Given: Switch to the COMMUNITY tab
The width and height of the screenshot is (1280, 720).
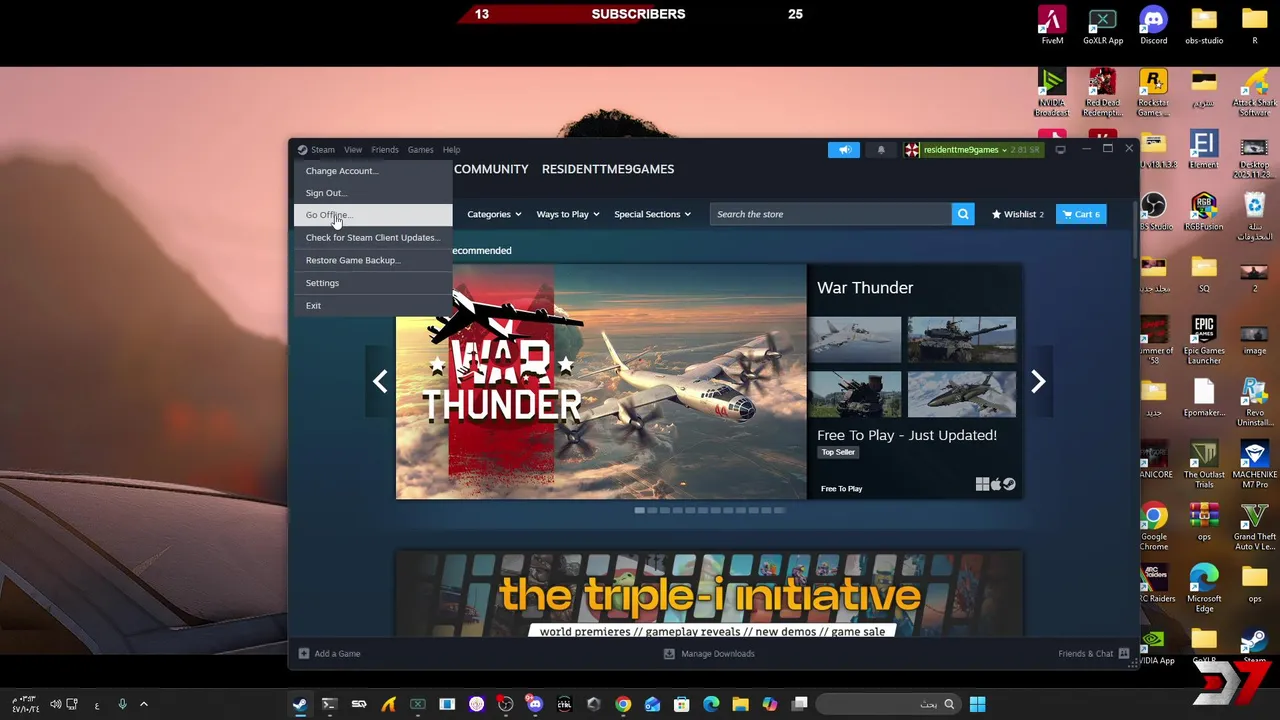Looking at the screenshot, I should click(x=491, y=169).
